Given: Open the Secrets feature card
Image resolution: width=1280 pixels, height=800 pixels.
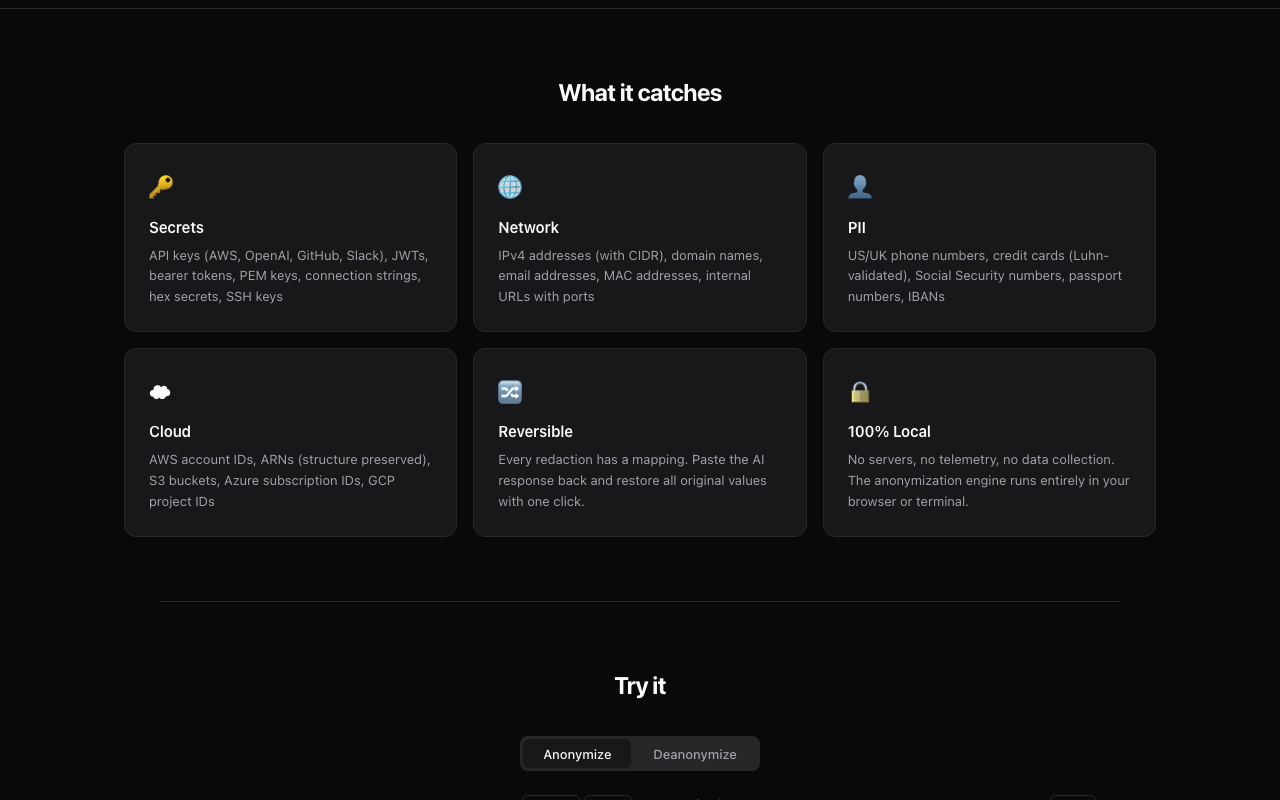Looking at the screenshot, I should pyautogui.click(x=290, y=237).
